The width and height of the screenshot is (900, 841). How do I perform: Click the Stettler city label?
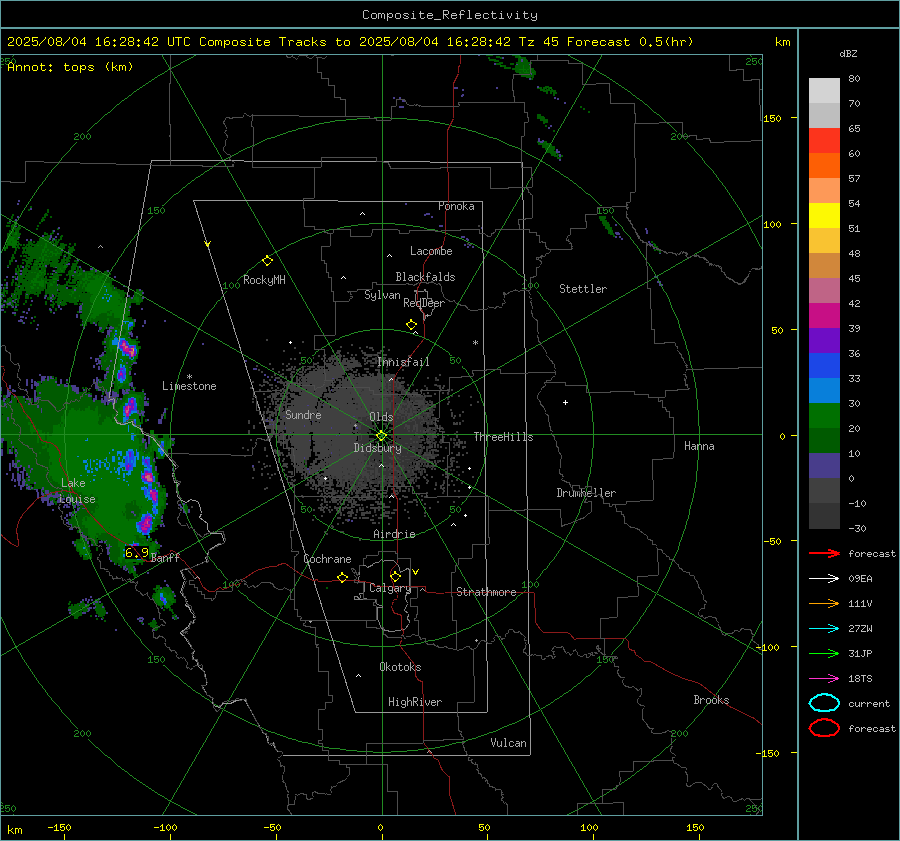click(x=583, y=289)
